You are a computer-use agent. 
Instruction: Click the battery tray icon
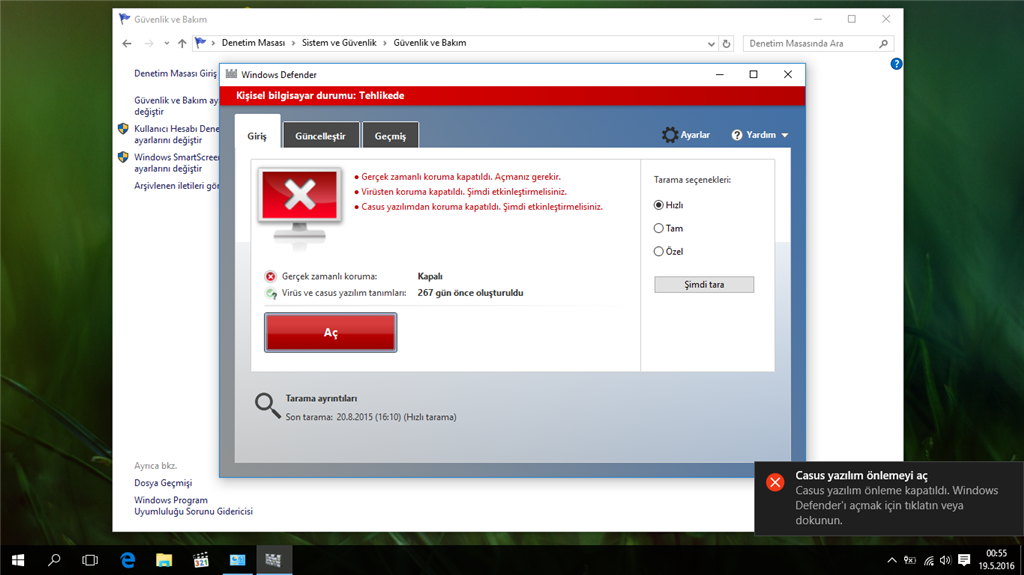pos(910,561)
